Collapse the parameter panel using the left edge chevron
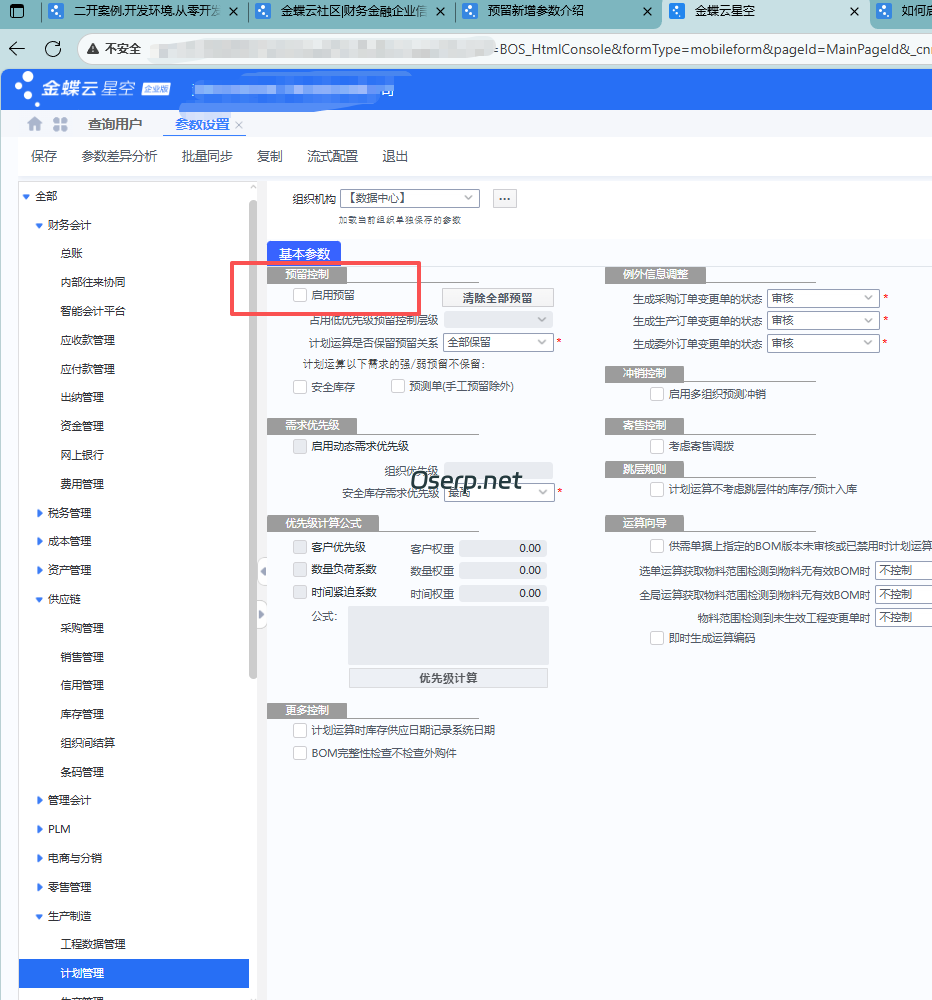Viewport: 932px width, 1000px height. pyautogui.click(x=262, y=570)
